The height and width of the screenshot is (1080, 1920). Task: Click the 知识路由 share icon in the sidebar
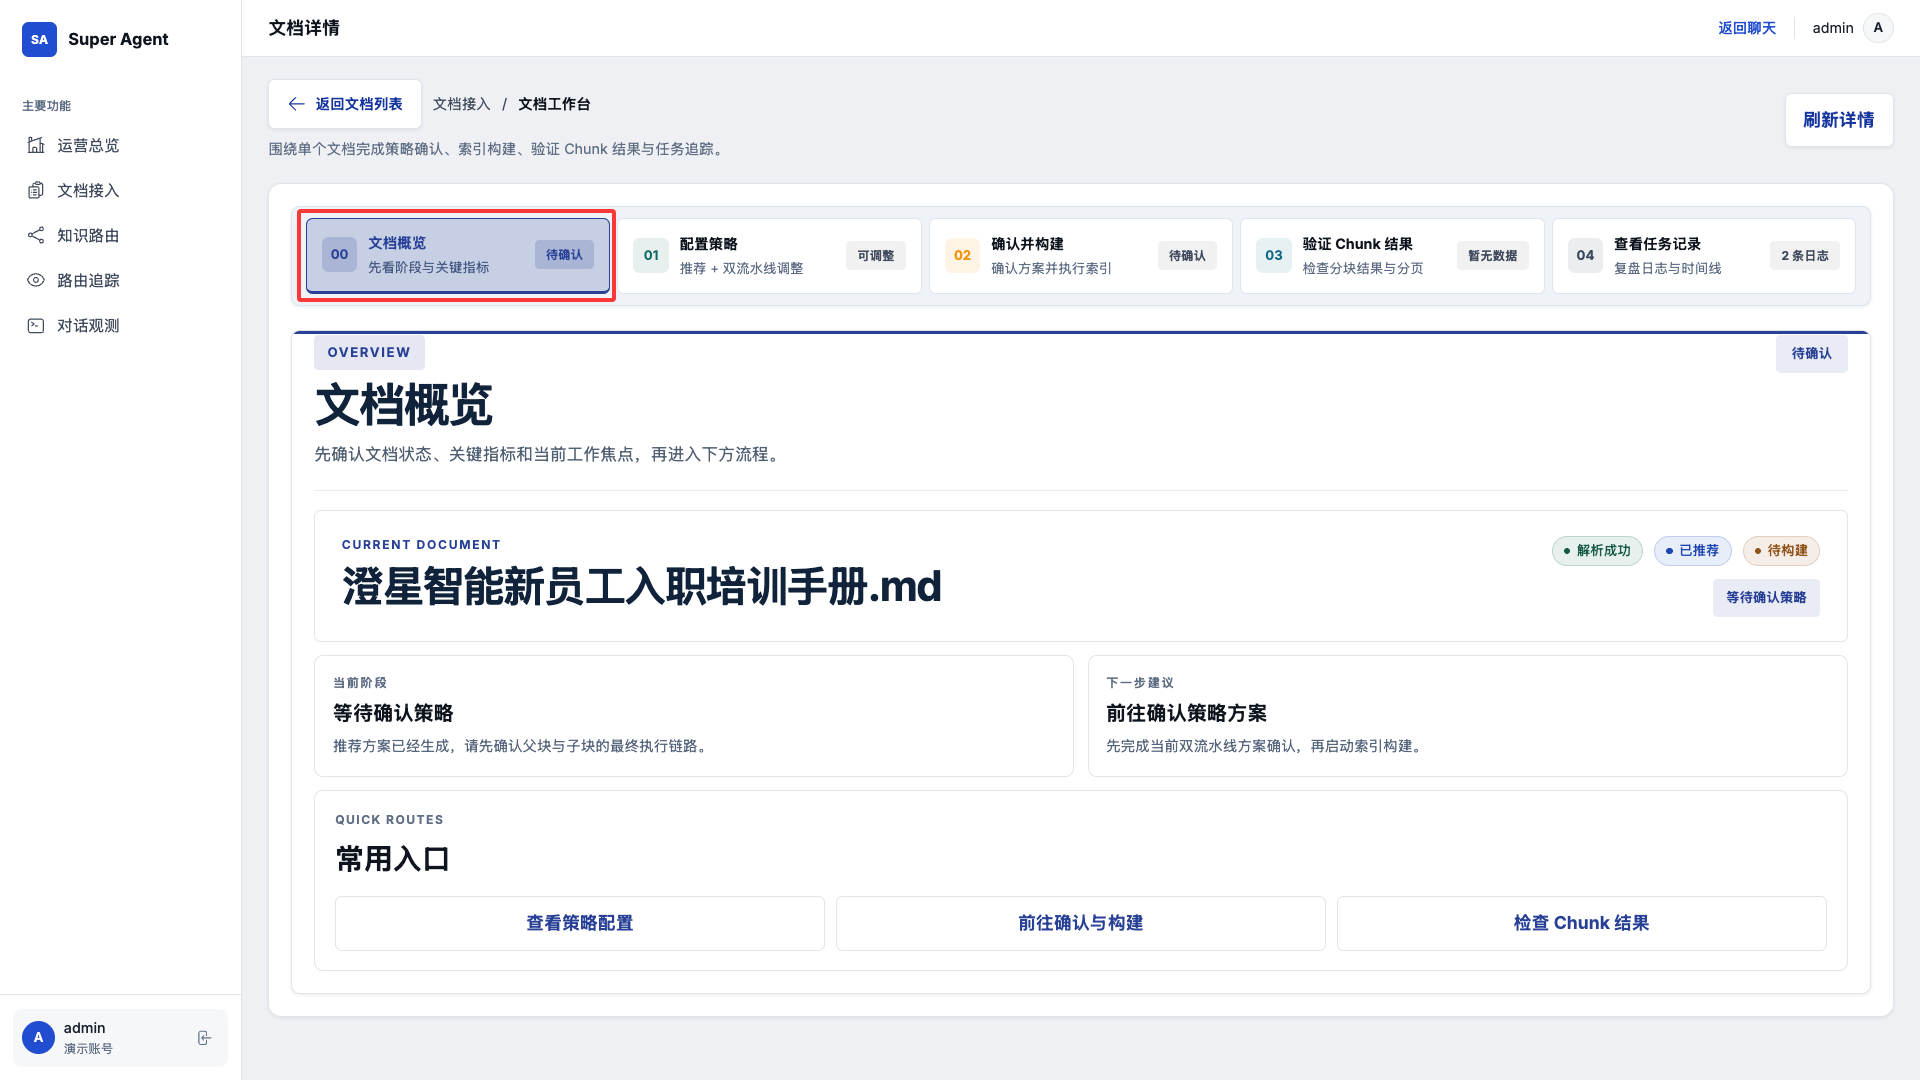coord(36,236)
